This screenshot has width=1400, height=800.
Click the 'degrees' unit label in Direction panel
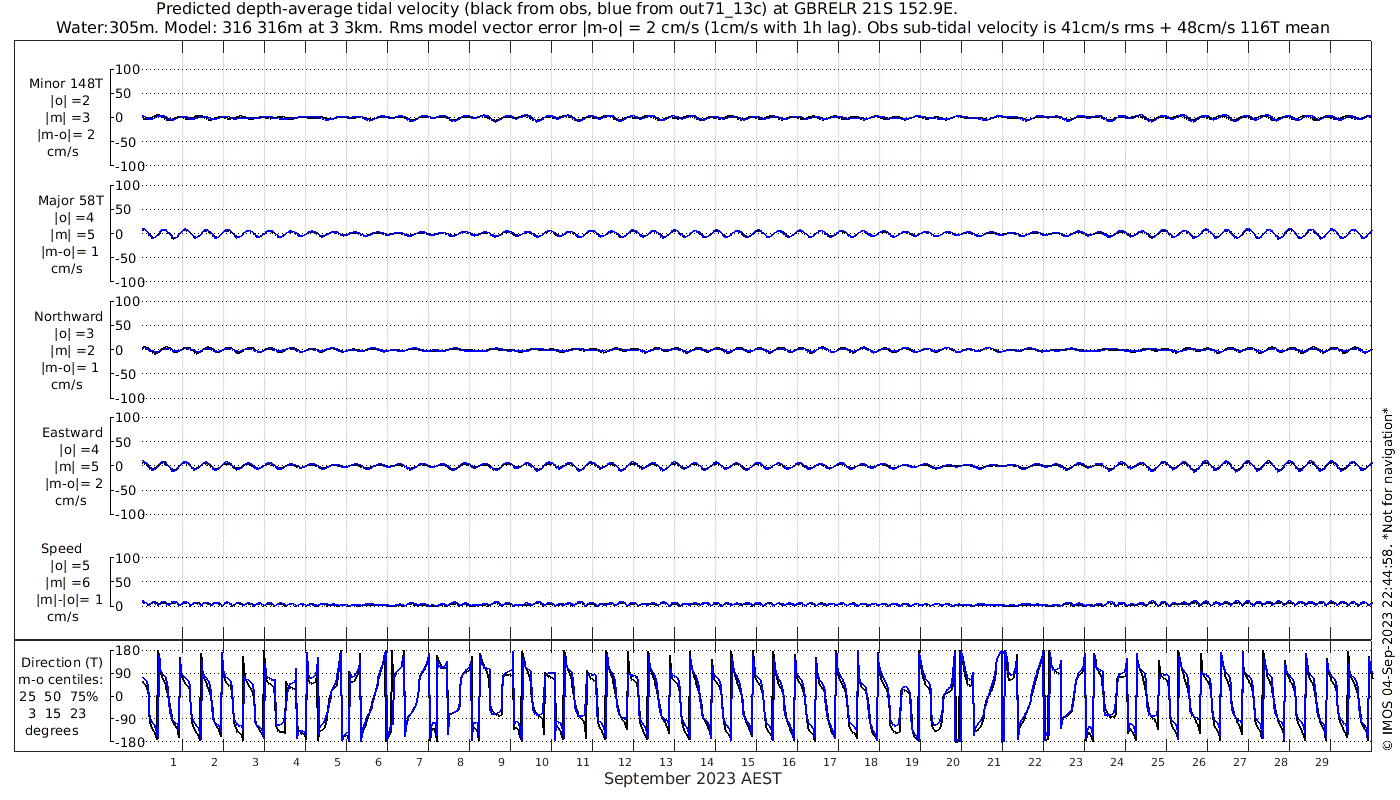(x=52, y=730)
